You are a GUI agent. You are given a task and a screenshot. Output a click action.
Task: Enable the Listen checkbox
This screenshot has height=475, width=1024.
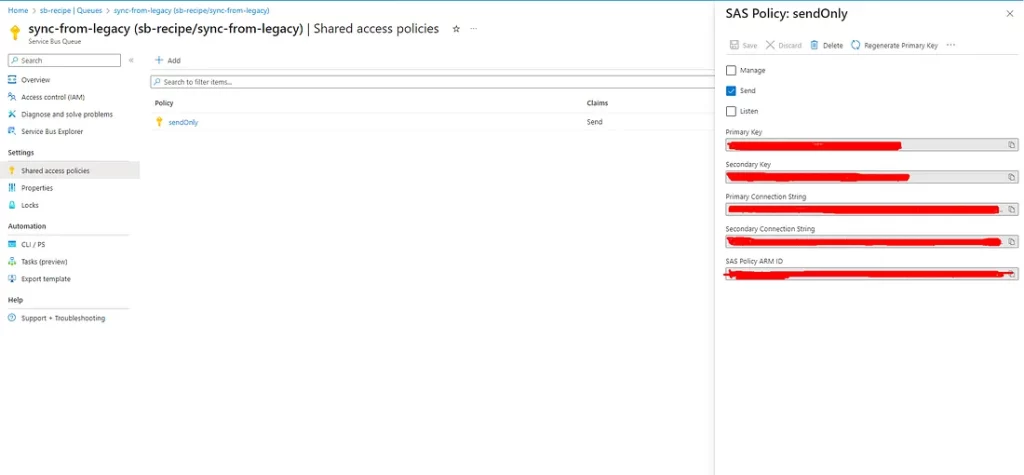pyautogui.click(x=731, y=111)
